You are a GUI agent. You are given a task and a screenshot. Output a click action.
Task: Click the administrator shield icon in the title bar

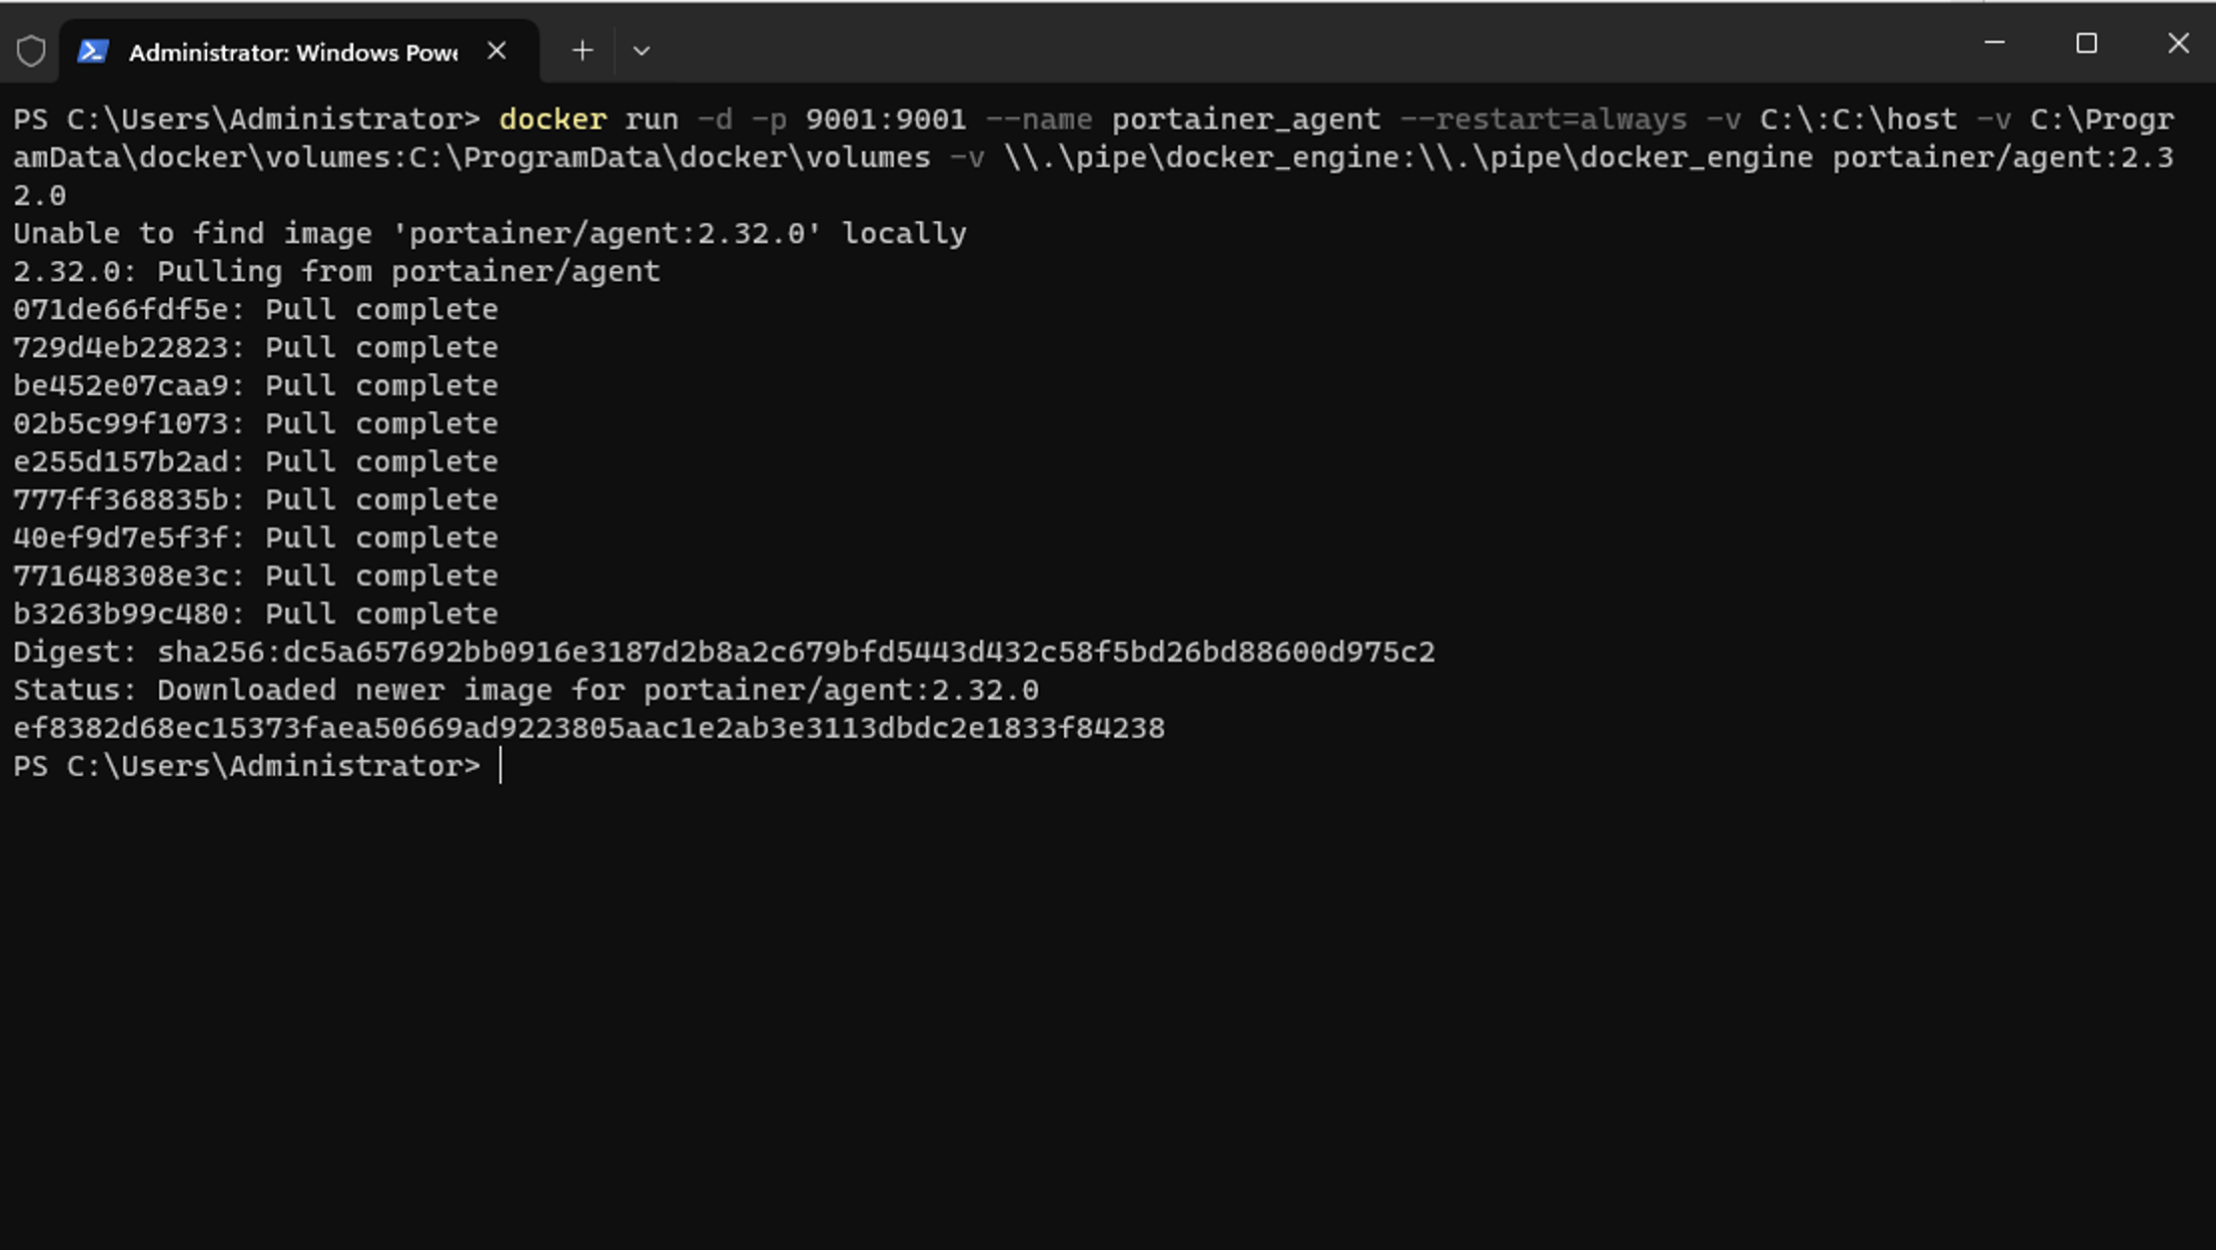[31, 51]
